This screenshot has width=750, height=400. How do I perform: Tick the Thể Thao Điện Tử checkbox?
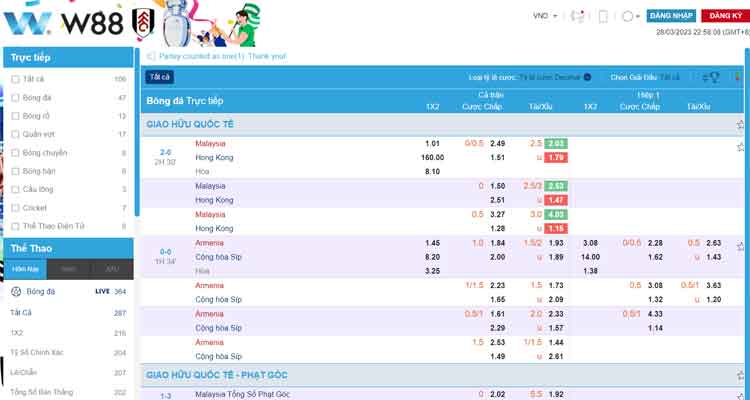(x=15, y=226)
